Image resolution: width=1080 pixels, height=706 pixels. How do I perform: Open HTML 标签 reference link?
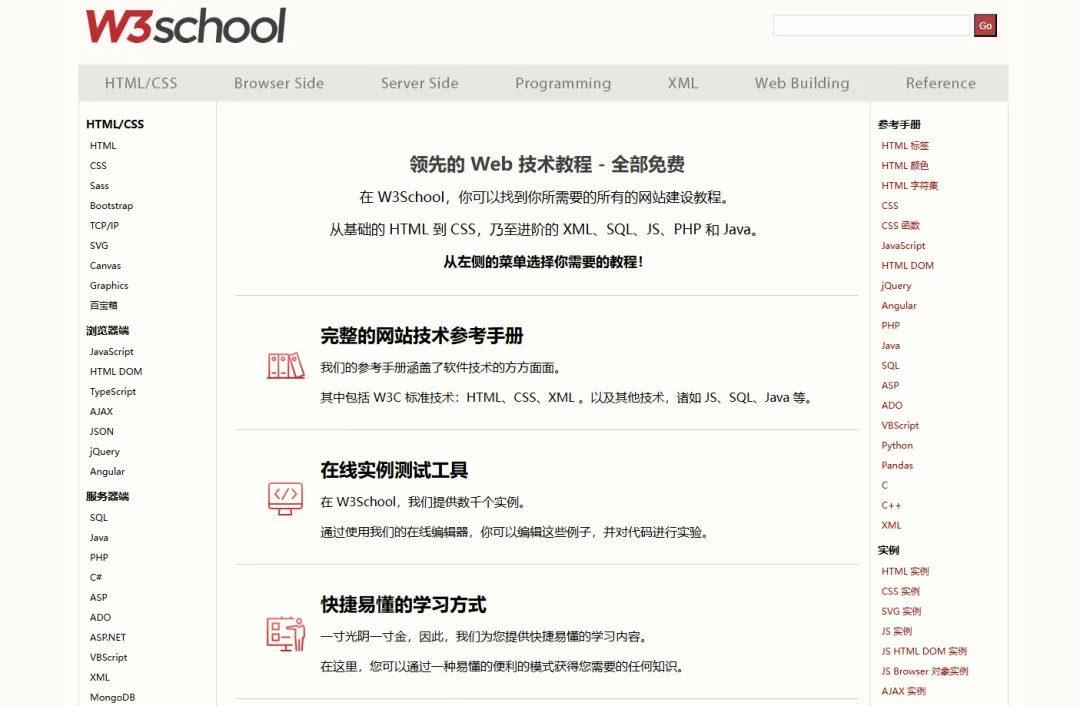point(905,145)
